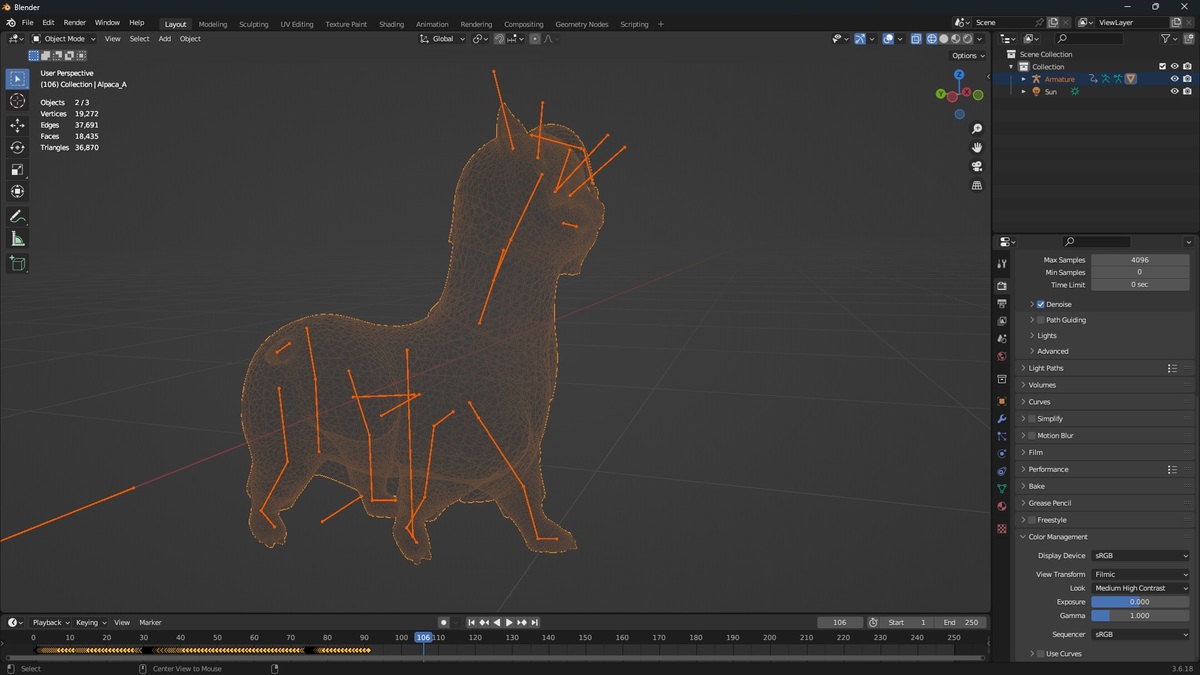
Task: Click the play animation button
Action: coord(509,622)
